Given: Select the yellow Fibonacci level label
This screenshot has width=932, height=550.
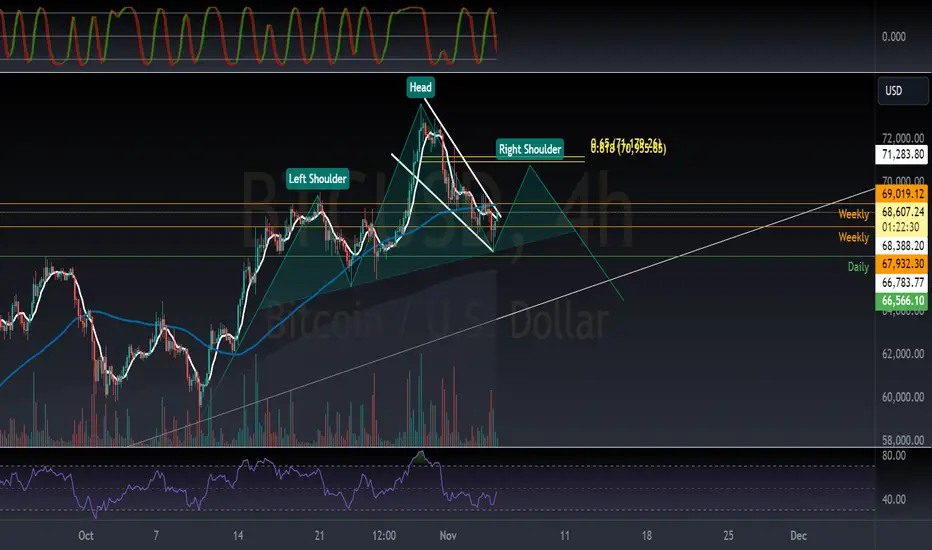Looking at the screenshot, I should (628, 146).
